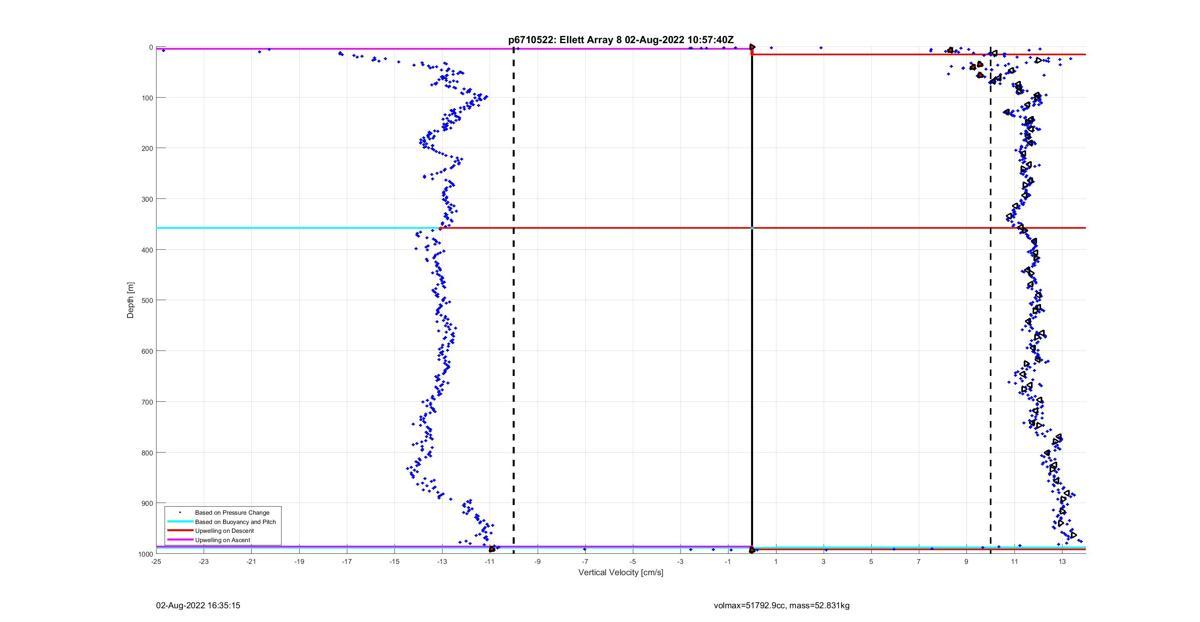Click x-axis tick label '-19'
The height and width of the screenshot is (622, 1200).
pos(299,562)
